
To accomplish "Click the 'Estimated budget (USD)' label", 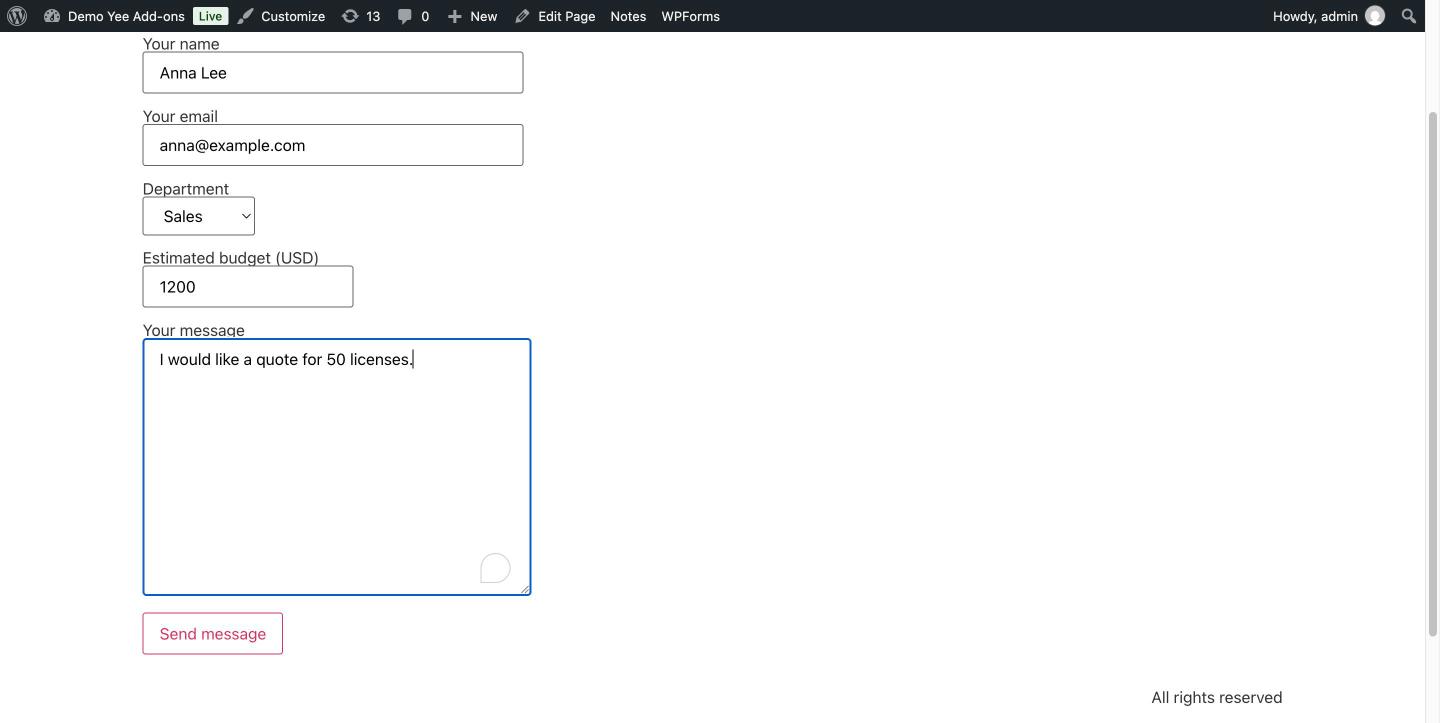I will tap(231, 257).
